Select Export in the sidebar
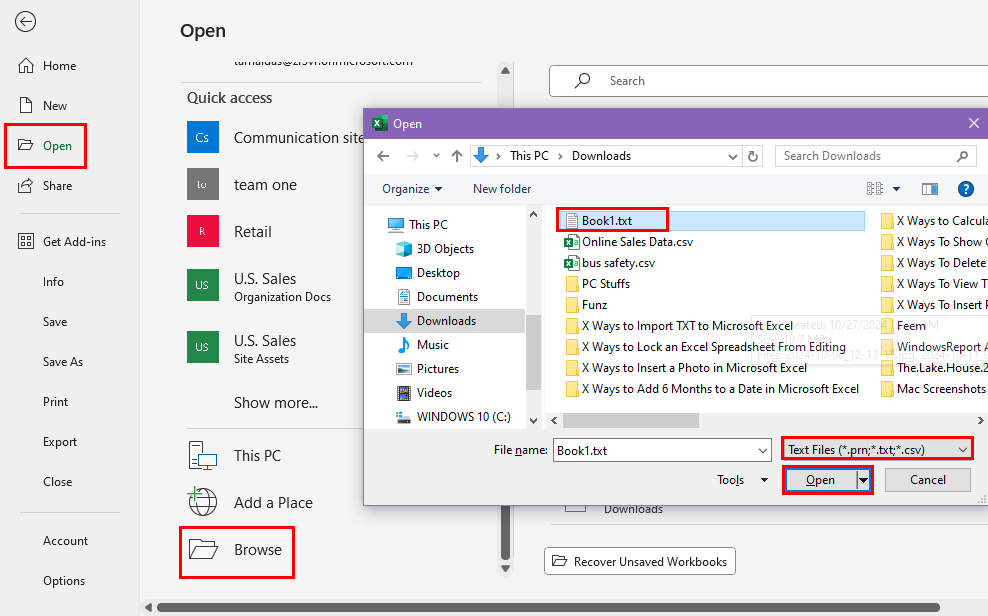 pos(60,442)
